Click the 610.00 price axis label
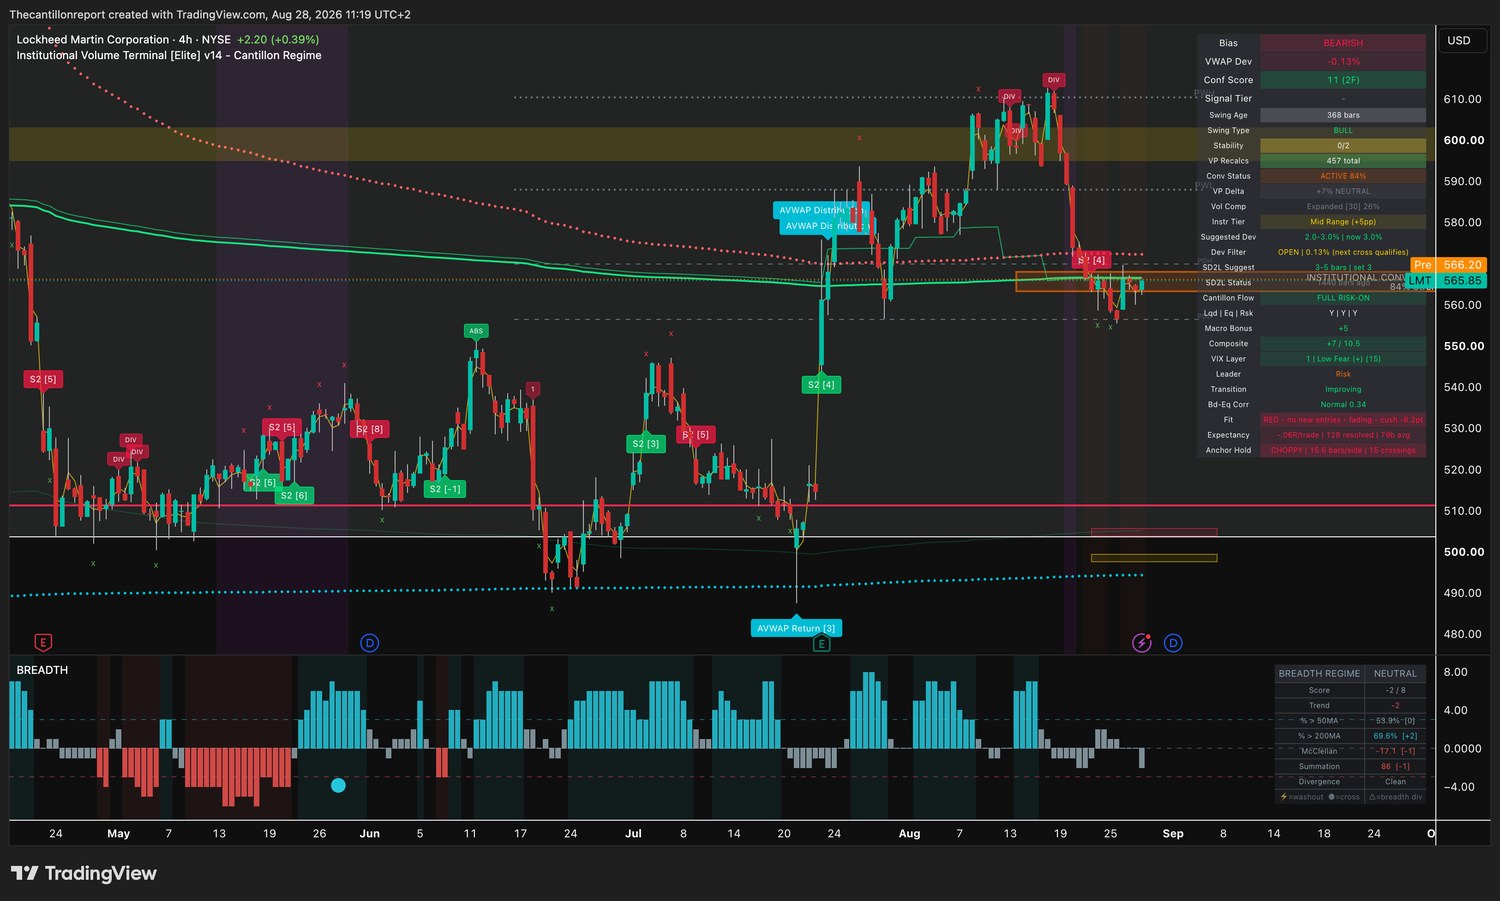The image size is (1500, 901). [x=1463, y=99]
